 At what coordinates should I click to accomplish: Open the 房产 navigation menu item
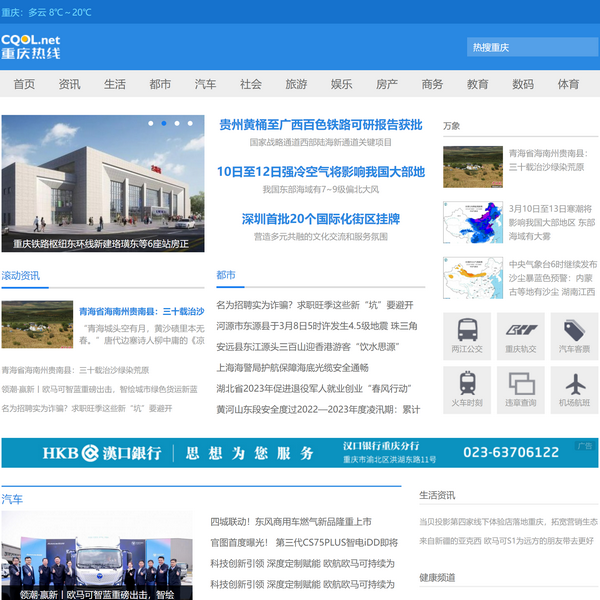(x=387, y=84)
